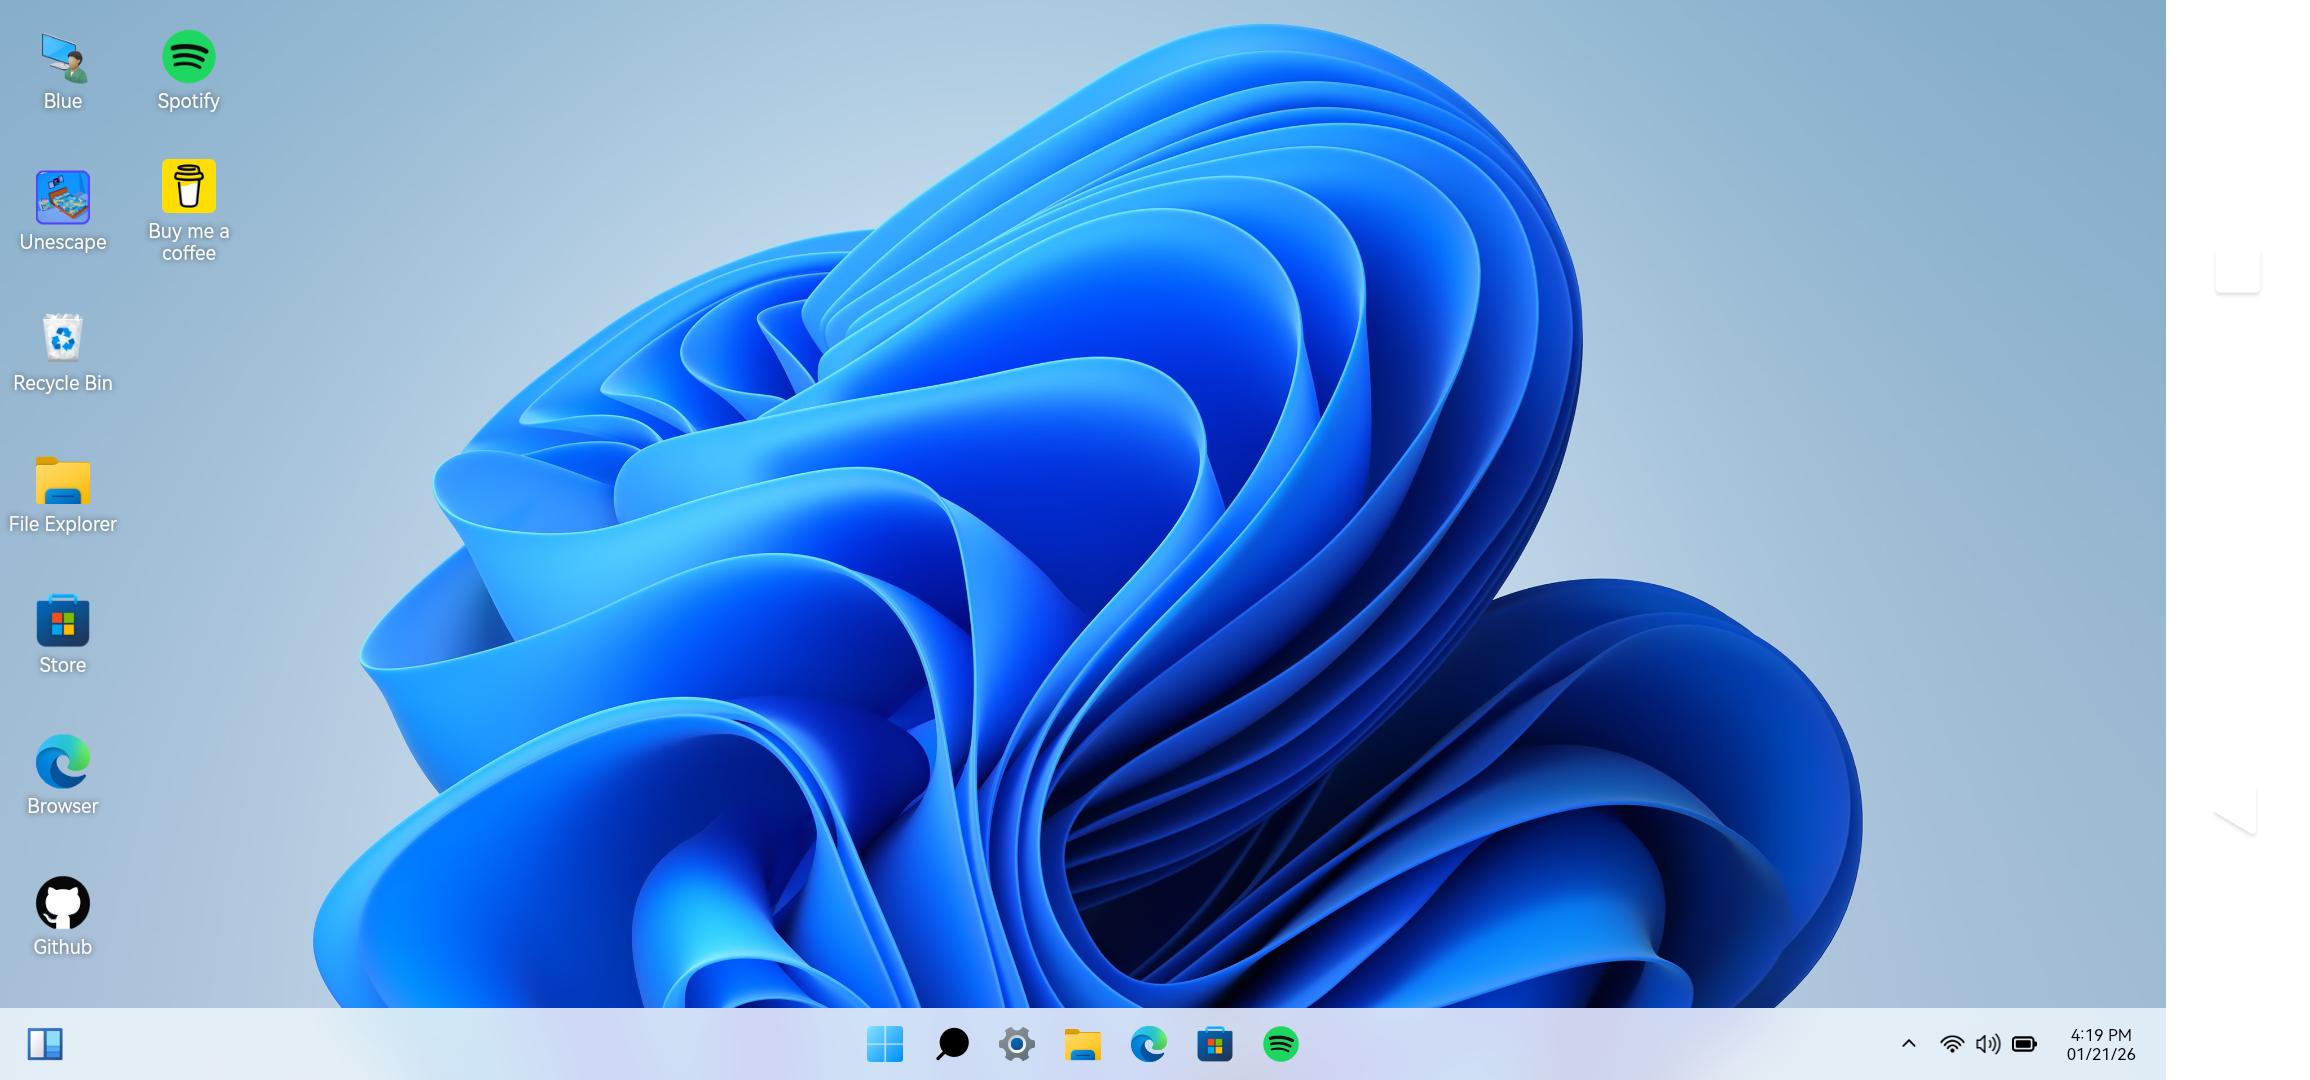The height and width of the screenshot is (1080, 2310).
Task: Launch Edge browser from the taskbar
Action: point(1148,1044)
